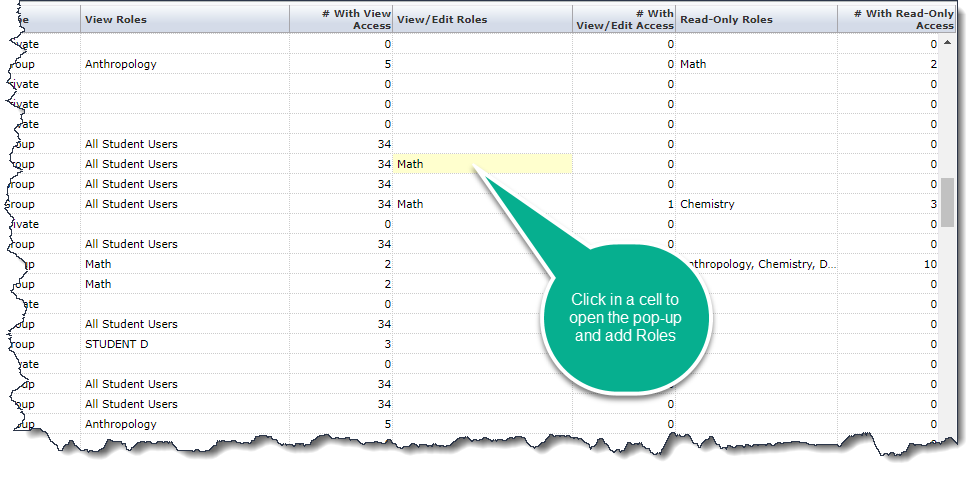Click Anthropology view role in read-only Math row
The width and height of the screenshot is (973, 477).
click(x=184, y=64)
